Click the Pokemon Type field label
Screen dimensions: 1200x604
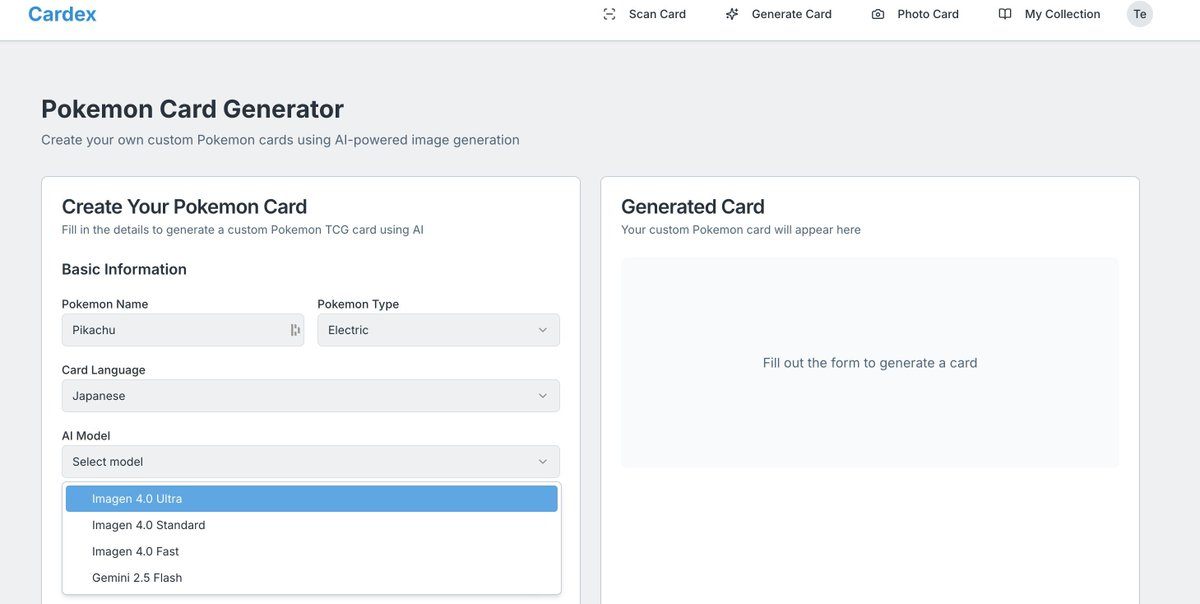(x=358, y=304)
